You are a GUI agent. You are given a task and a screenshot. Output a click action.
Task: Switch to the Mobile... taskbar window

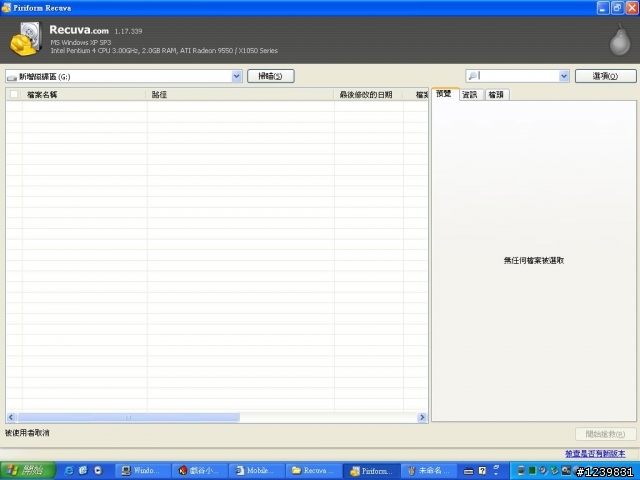click(257, 471)
